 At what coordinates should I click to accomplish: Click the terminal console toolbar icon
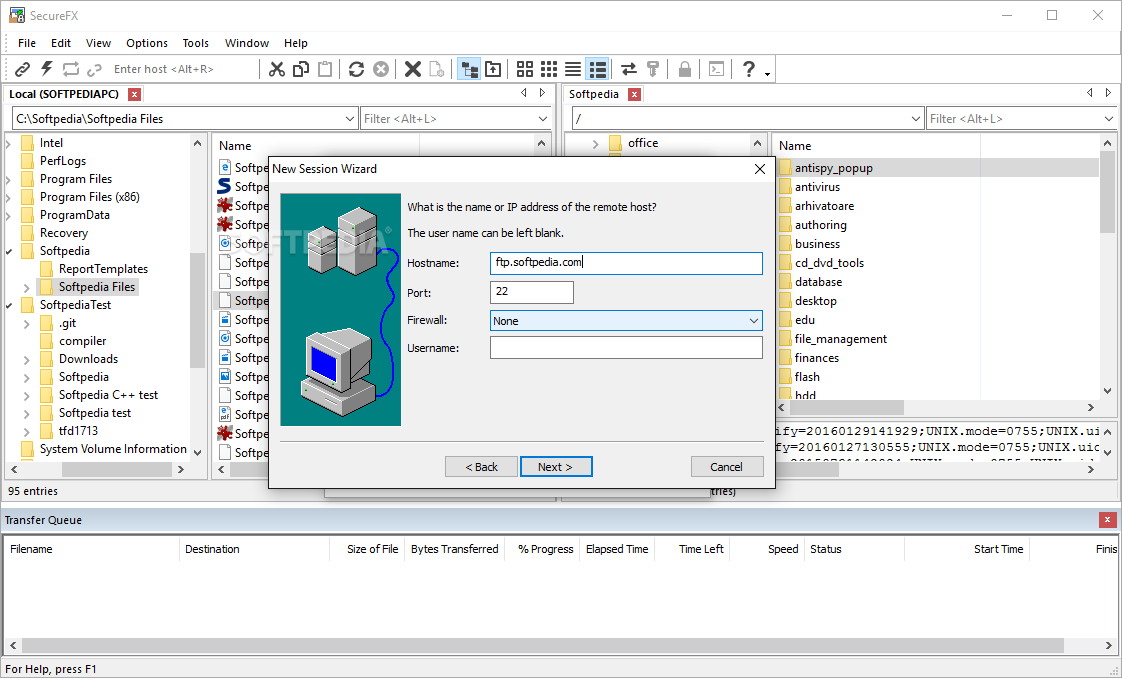pyautogui.click(x=716, y=69)
